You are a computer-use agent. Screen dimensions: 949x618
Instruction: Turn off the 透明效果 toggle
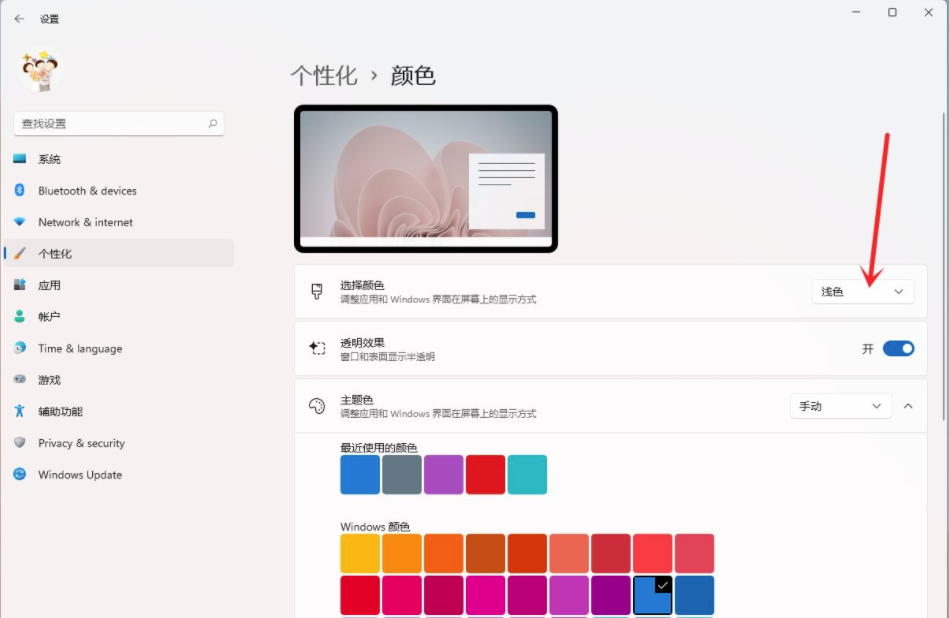(x=898, y=349)
